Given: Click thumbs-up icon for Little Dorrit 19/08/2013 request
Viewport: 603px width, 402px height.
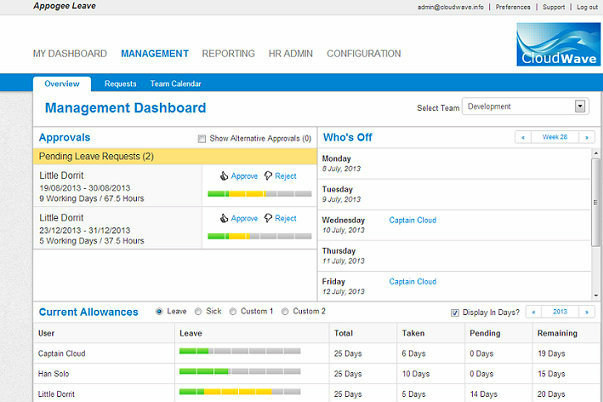Looking at the screenshot, I should pos(224,176).
